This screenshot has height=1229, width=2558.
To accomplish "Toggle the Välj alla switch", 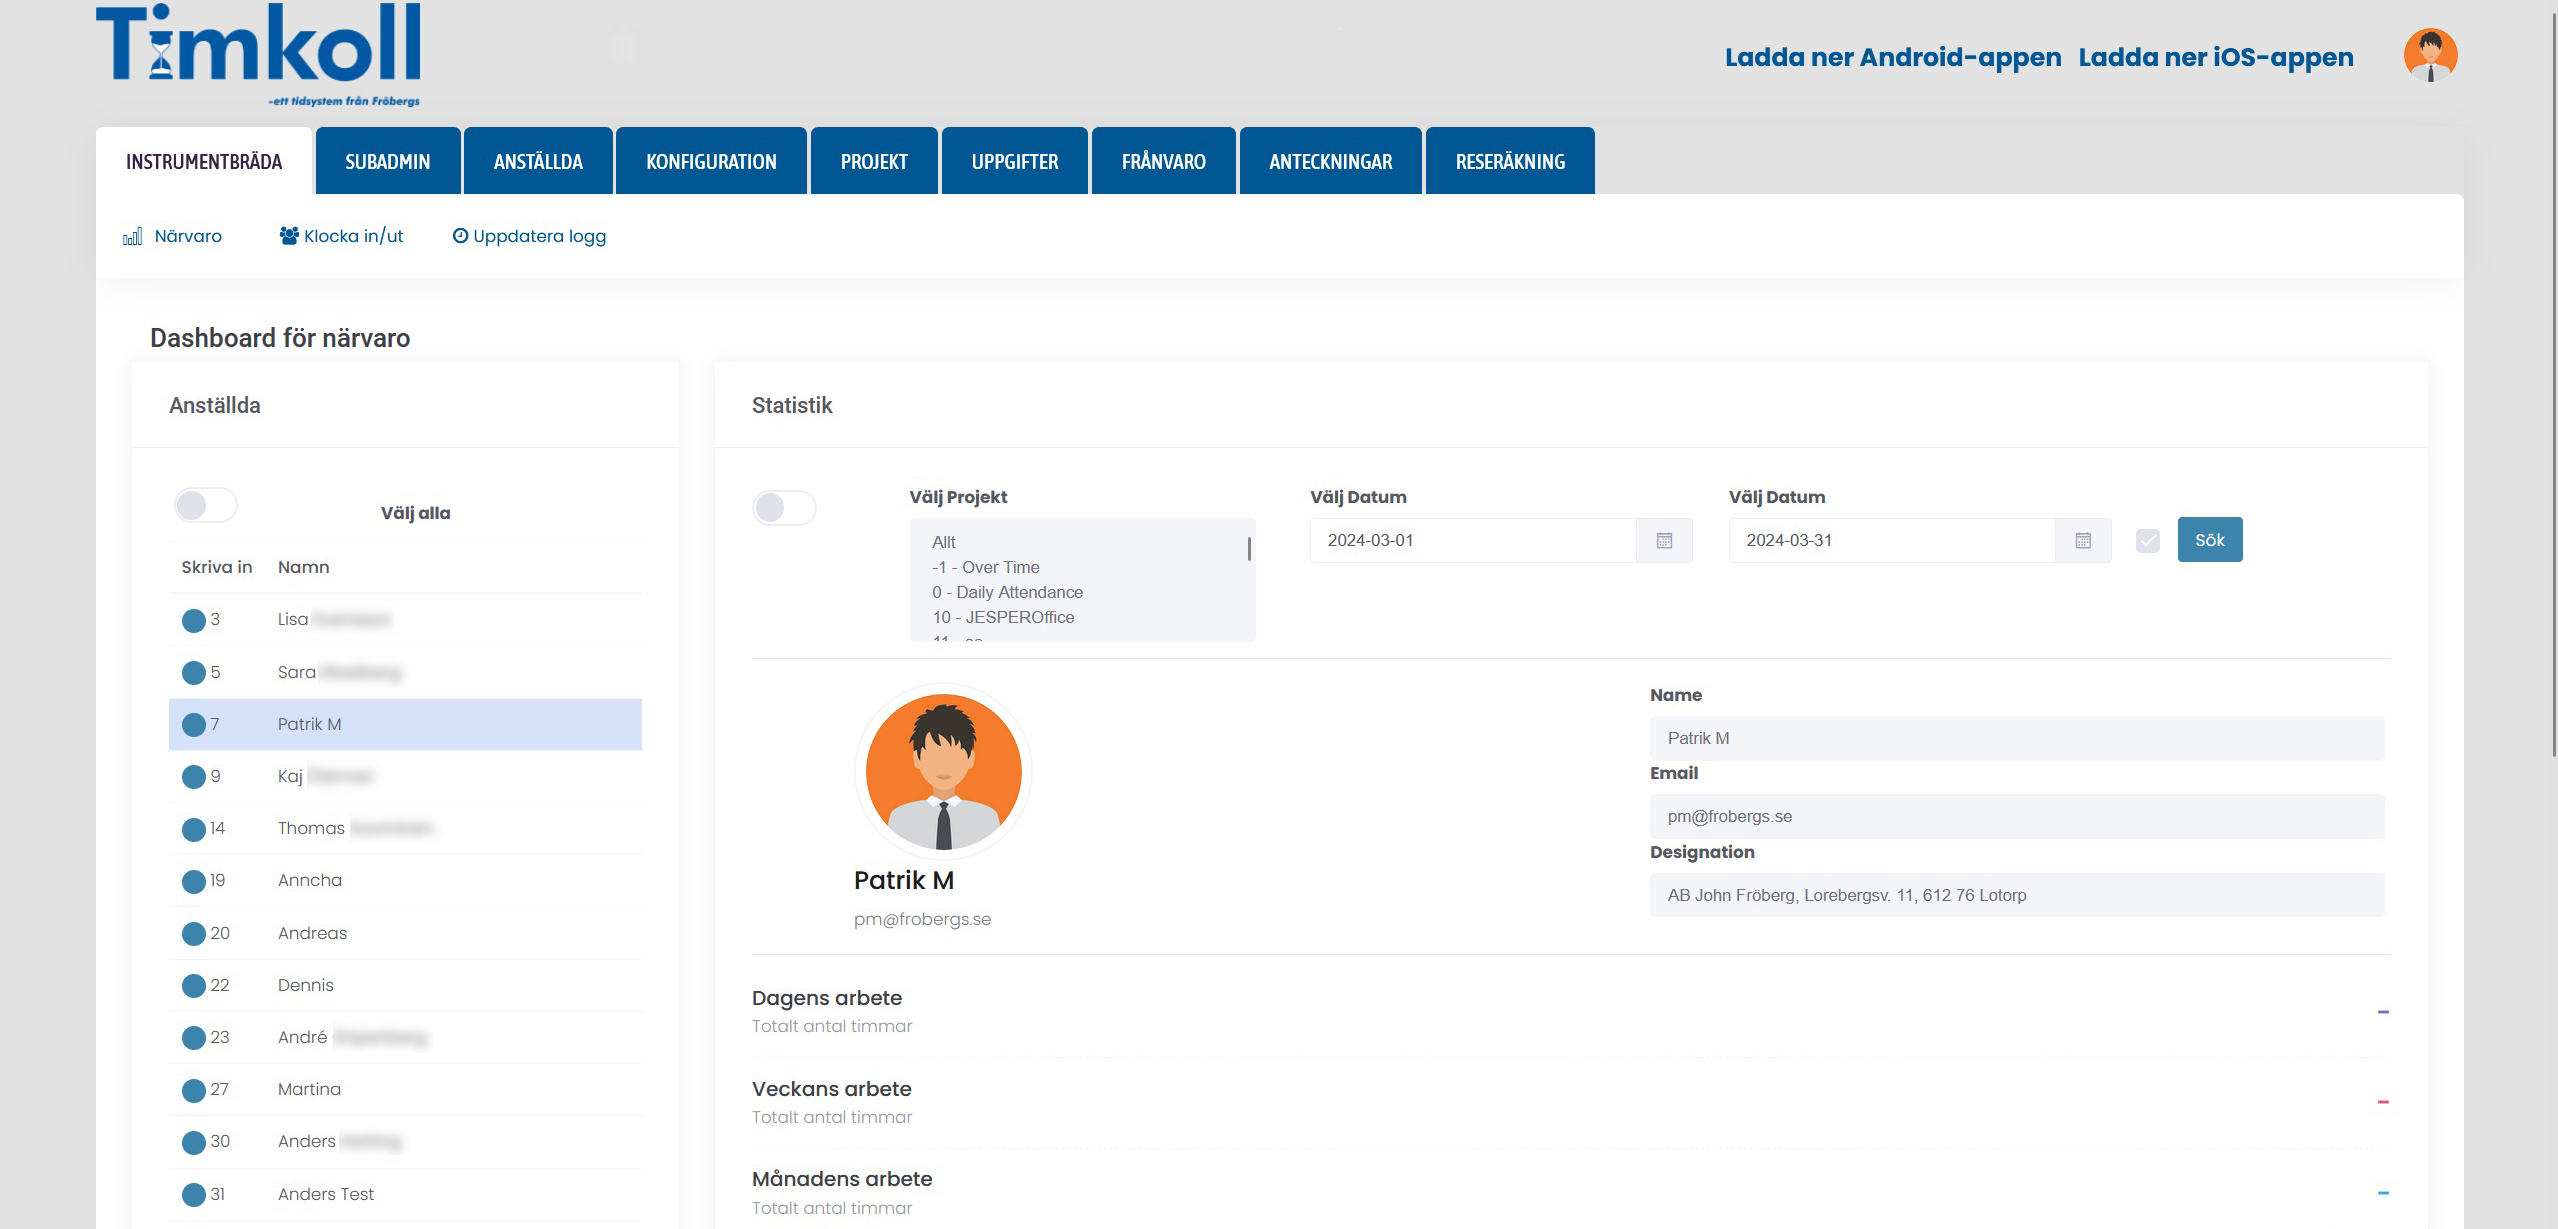I will (206, 505).
